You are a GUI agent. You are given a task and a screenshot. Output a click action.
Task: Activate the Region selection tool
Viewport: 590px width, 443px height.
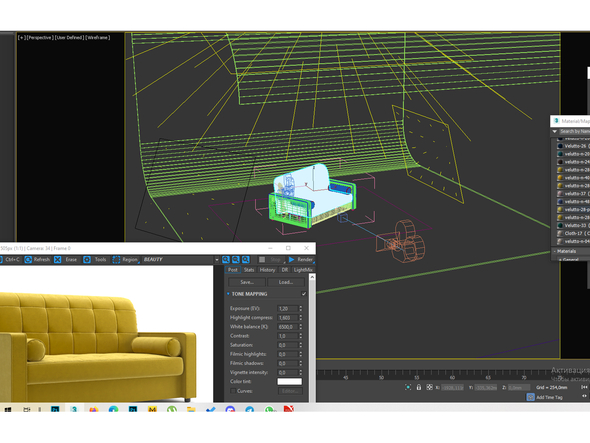(x=116, y=260)
